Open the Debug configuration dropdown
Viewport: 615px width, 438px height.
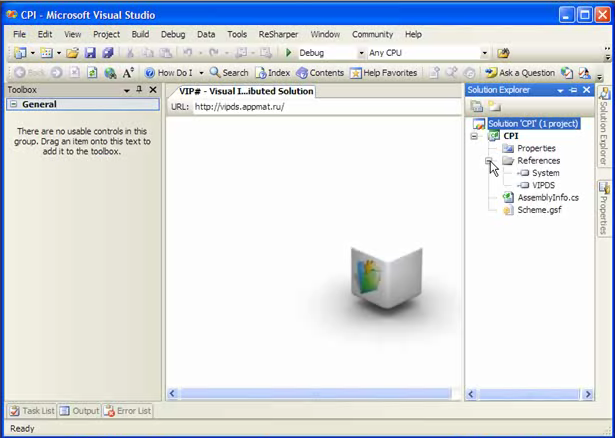[x=361, y=53]
